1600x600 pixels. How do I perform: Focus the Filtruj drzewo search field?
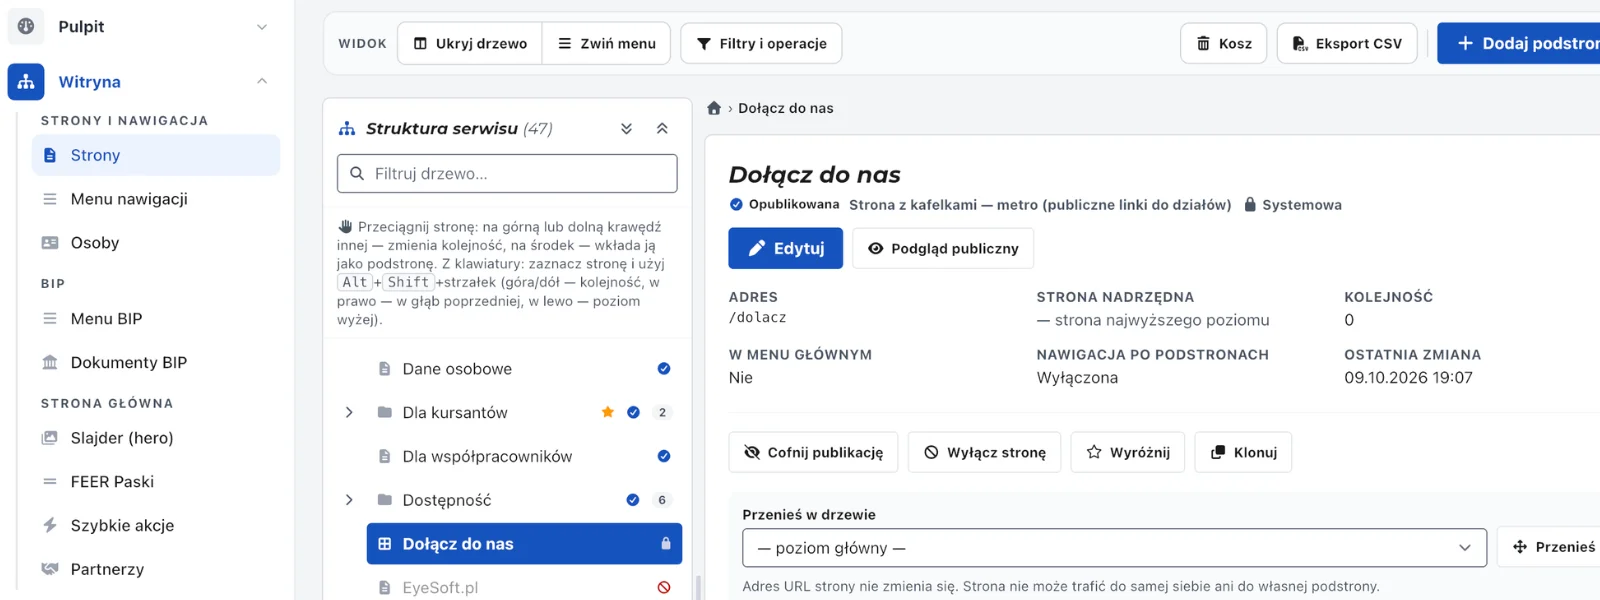[507, 174]
